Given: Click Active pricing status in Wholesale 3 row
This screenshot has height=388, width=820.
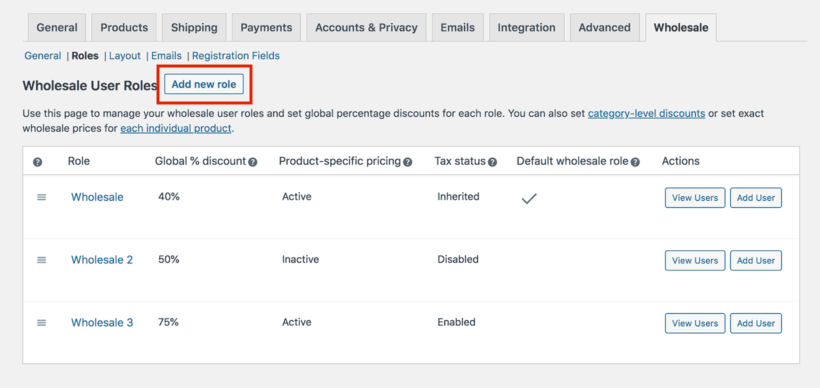Looking at the screenshot, I should [297, 322].
